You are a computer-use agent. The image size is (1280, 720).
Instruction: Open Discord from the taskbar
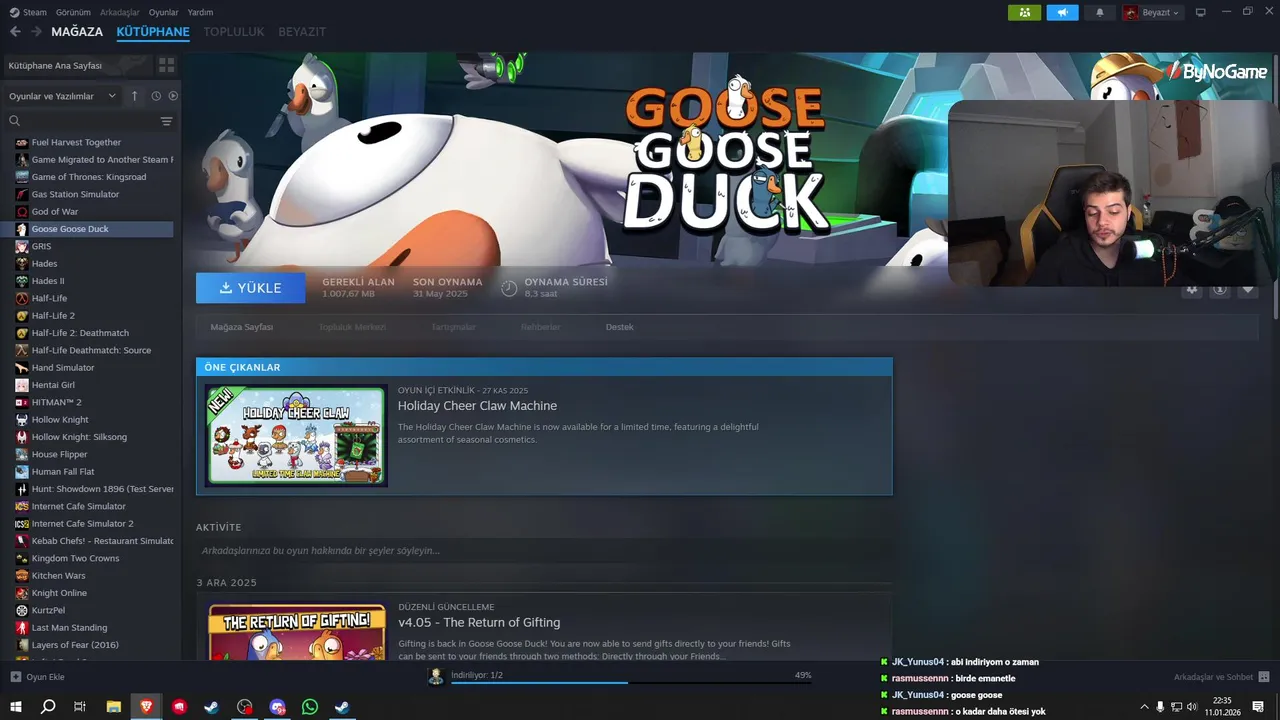(277, 707)
